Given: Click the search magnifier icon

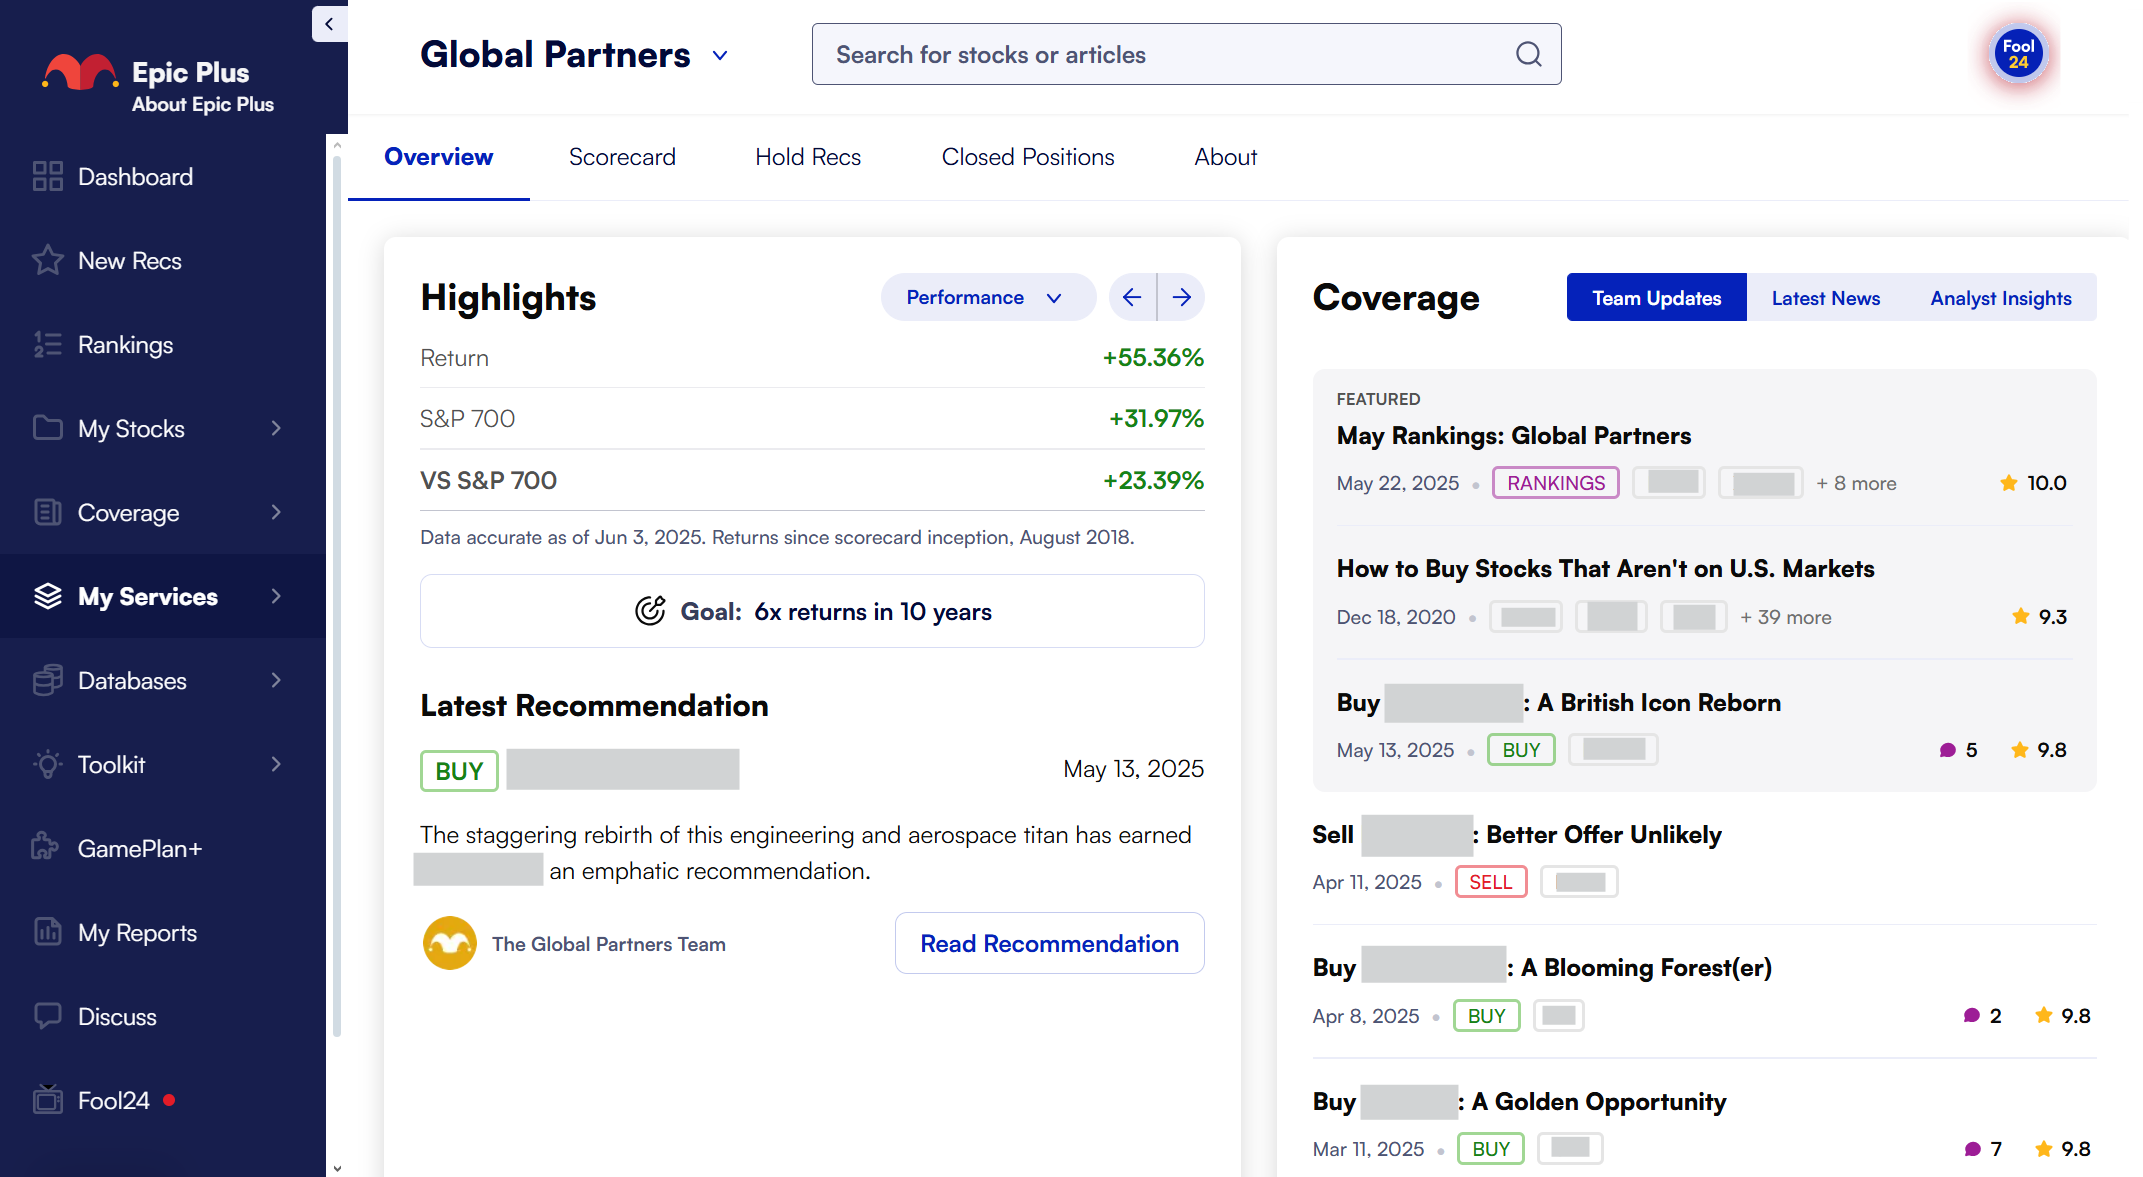Looking at the screenshot, I should click(1528, 54).
